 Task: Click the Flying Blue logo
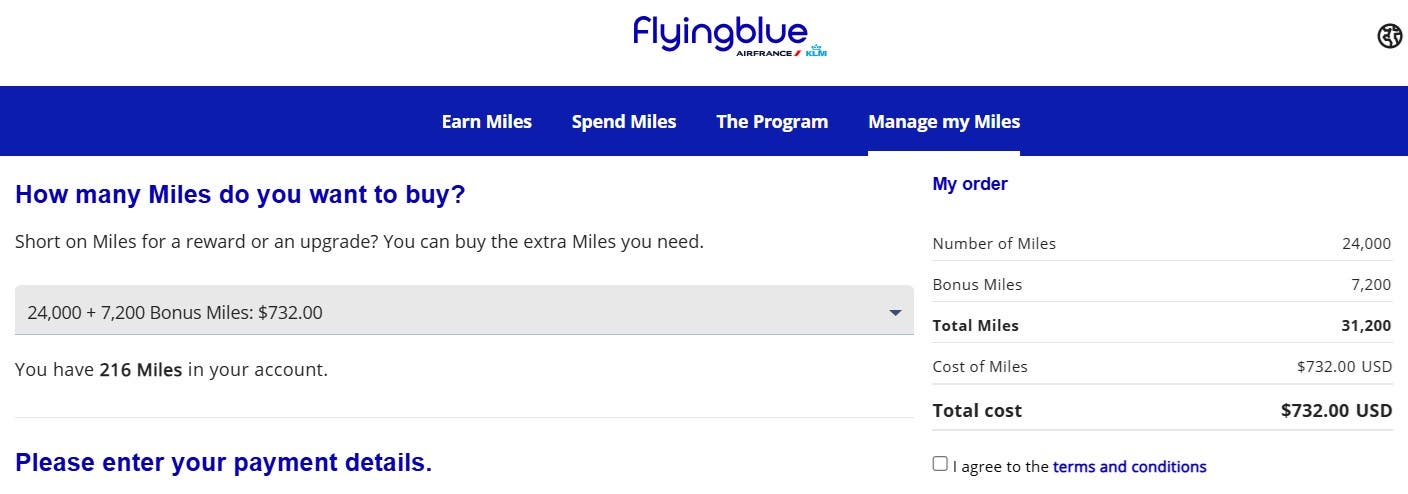tap(720, 31)
